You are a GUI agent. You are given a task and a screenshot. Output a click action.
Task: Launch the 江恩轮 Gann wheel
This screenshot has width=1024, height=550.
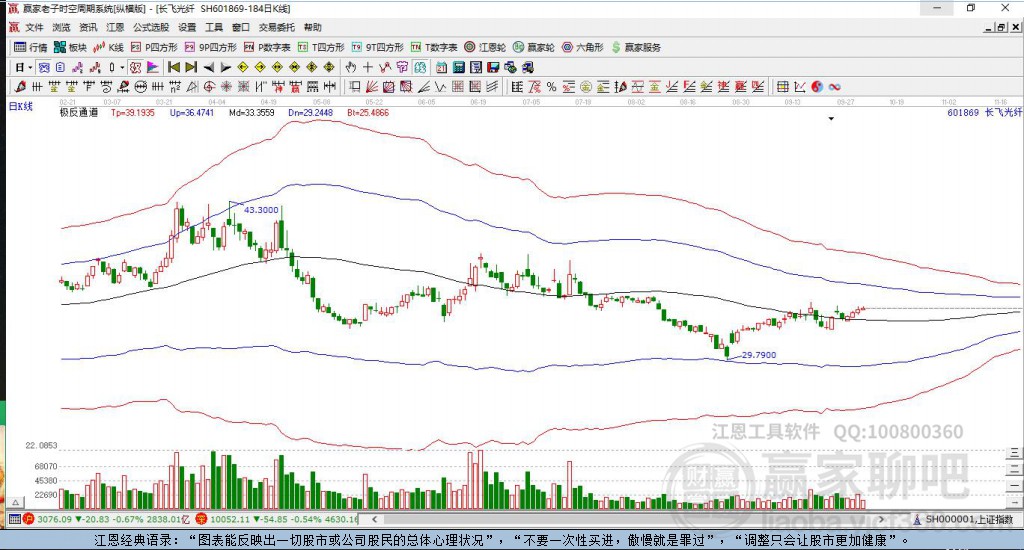[x=485, y=47]
